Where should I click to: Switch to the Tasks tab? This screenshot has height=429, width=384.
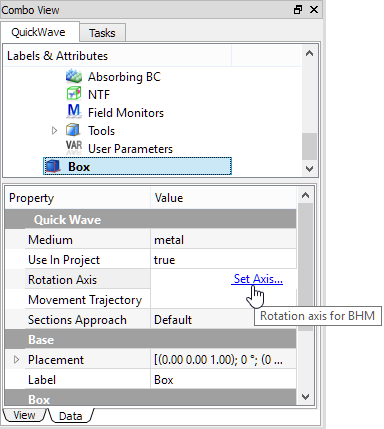102,33
